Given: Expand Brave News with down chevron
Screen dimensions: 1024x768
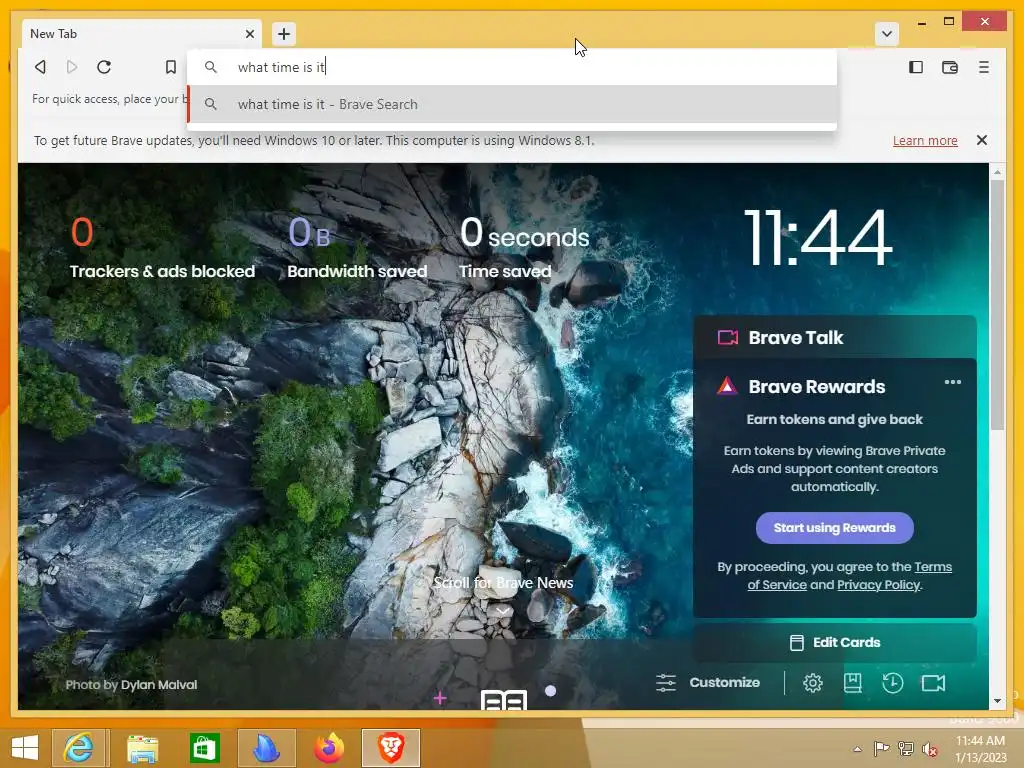Looking at the screenshot, I should coord(502,611).
